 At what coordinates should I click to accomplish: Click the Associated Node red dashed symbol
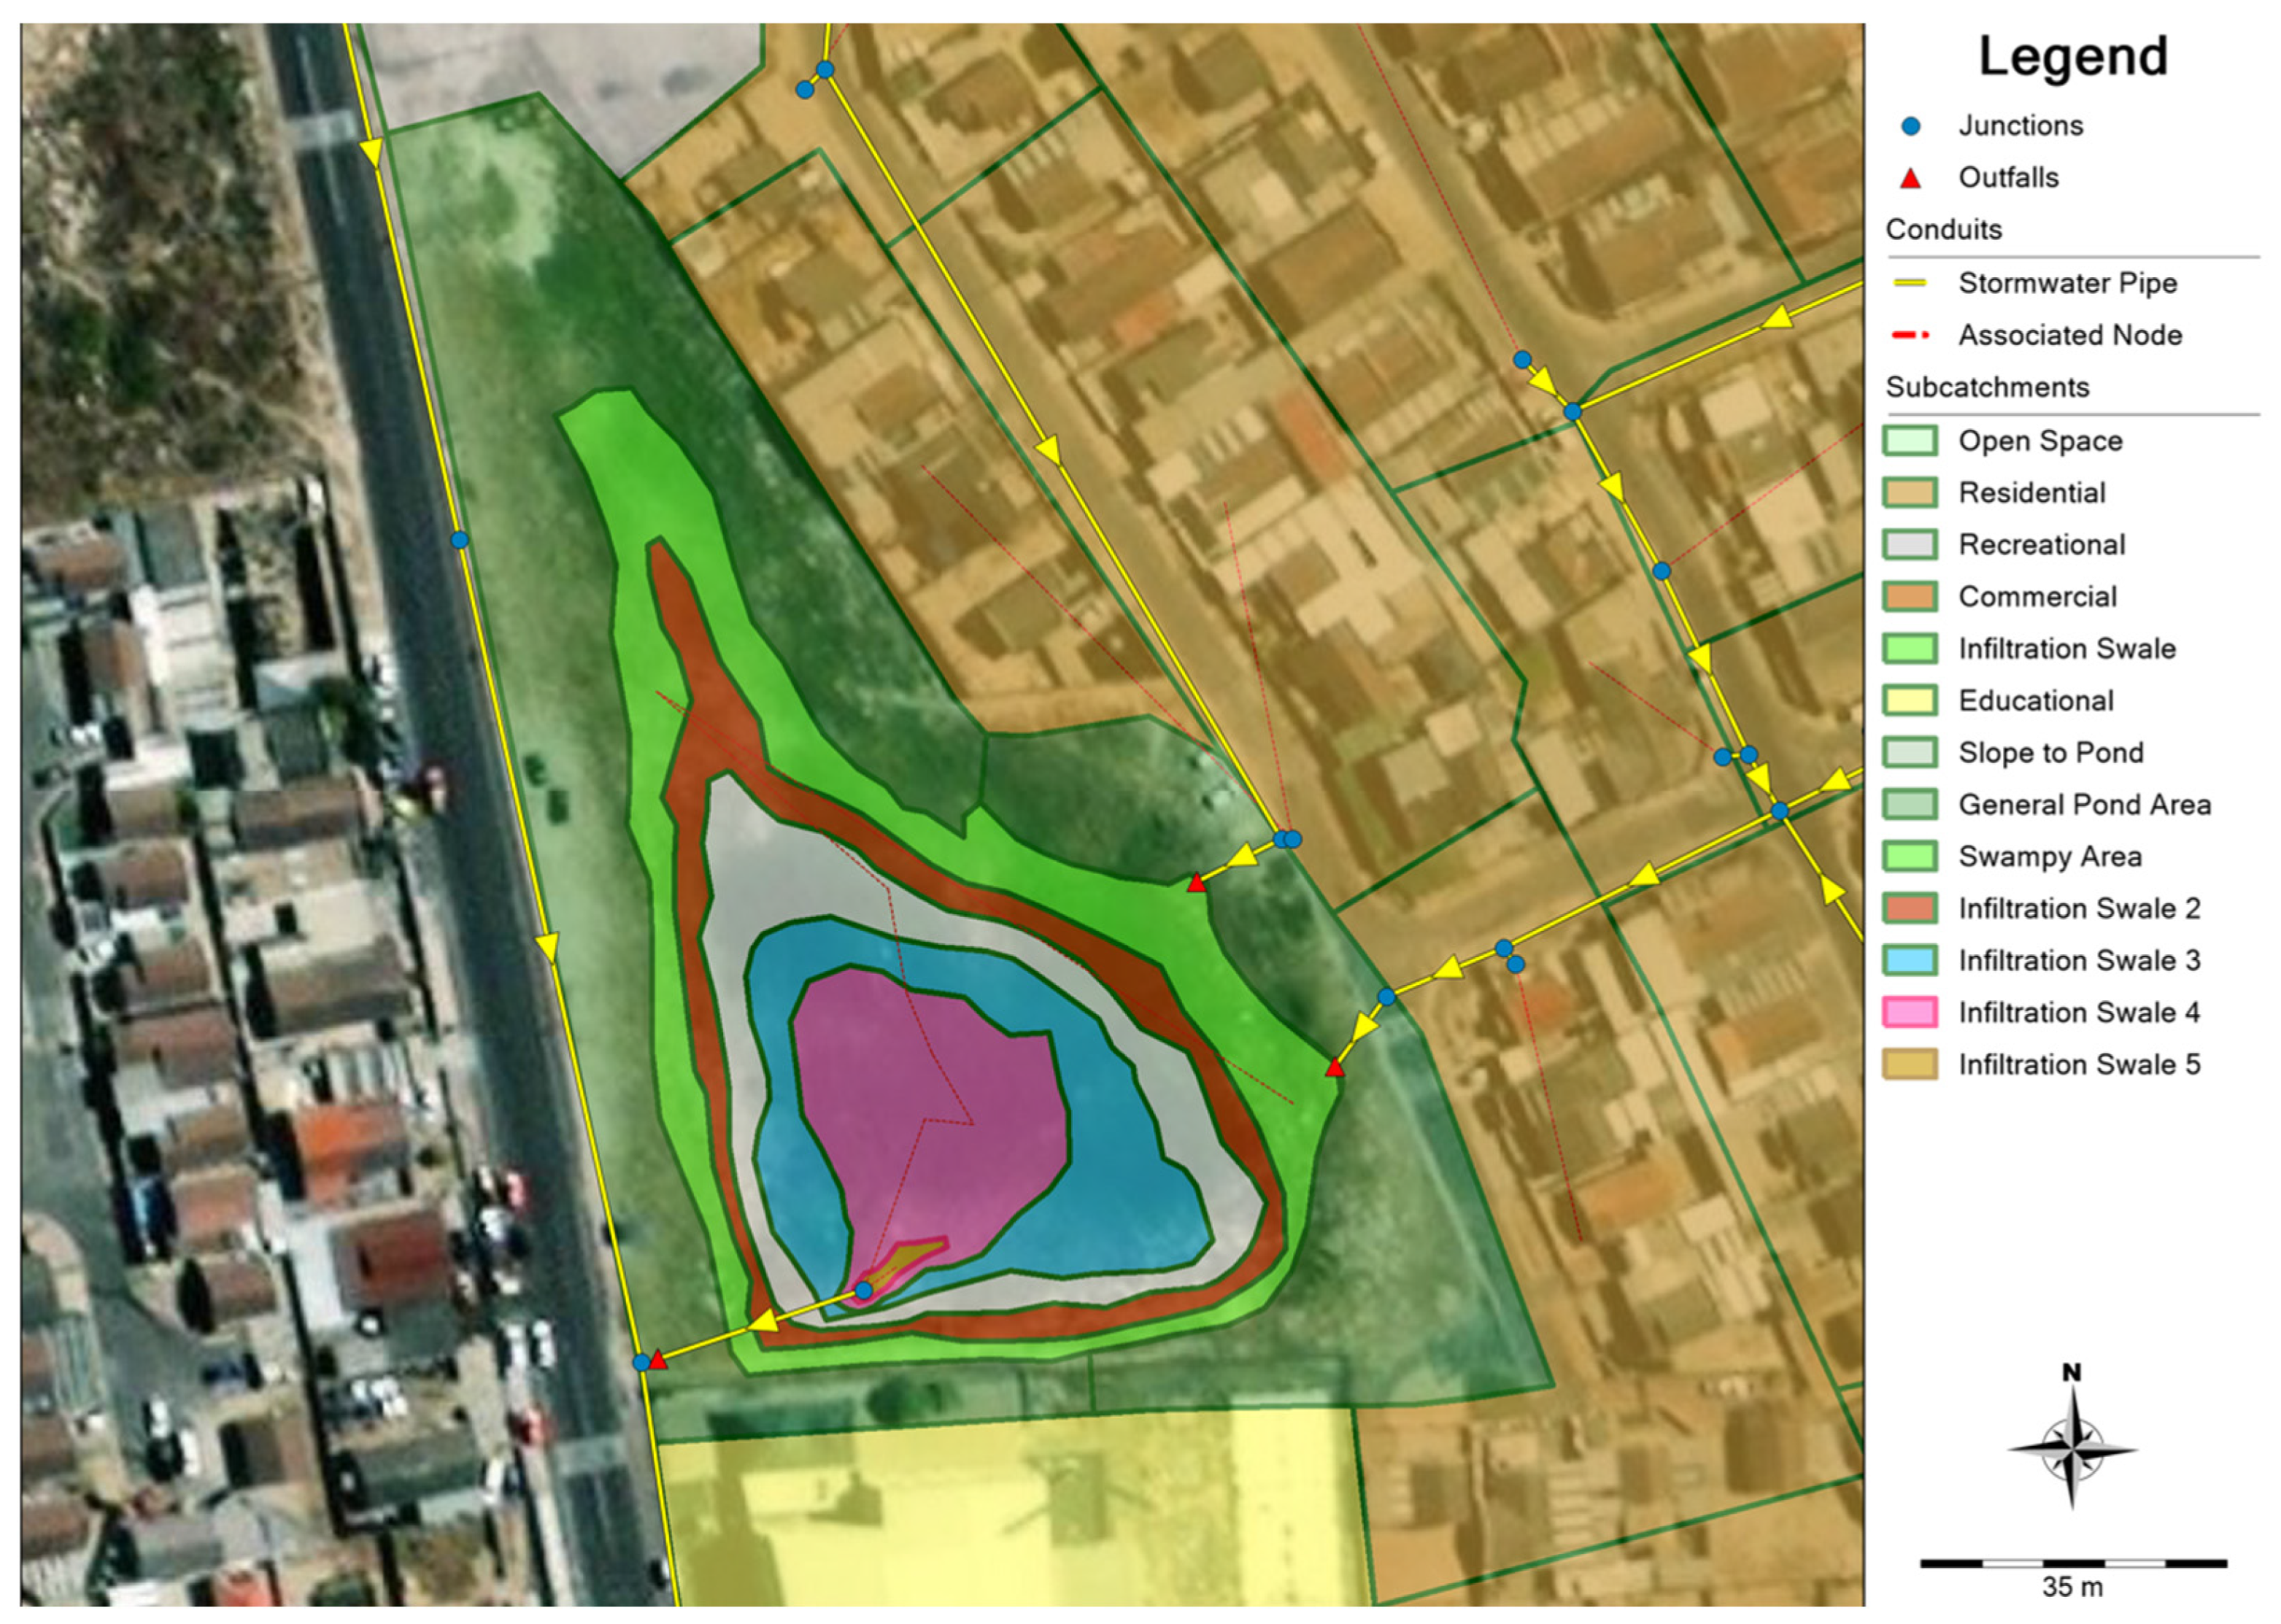coord(1910,335)
